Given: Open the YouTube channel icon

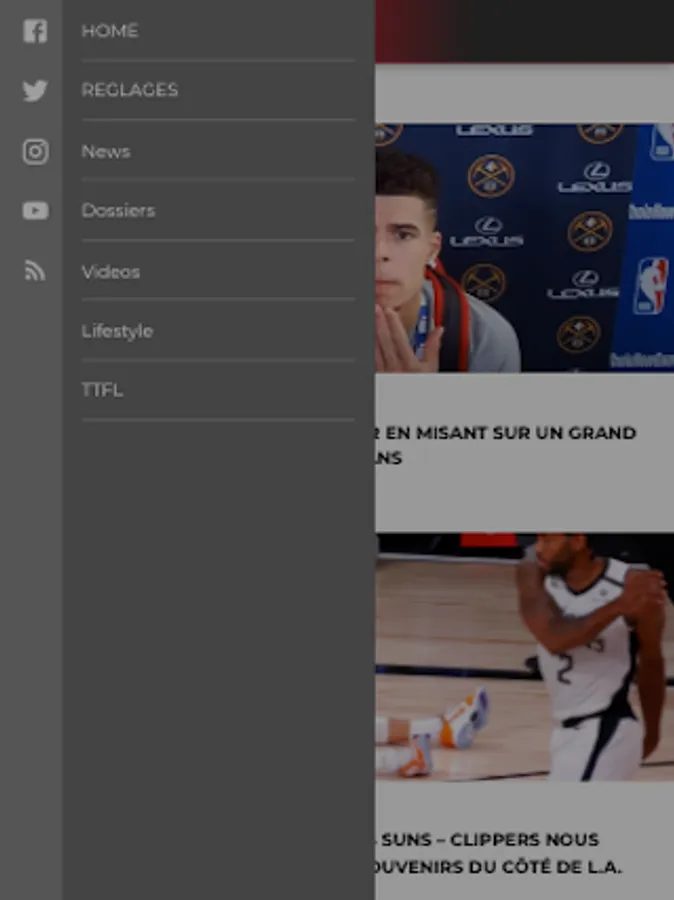Looking at the screenshot, I should pyautogui.click(x=35, y=211).
